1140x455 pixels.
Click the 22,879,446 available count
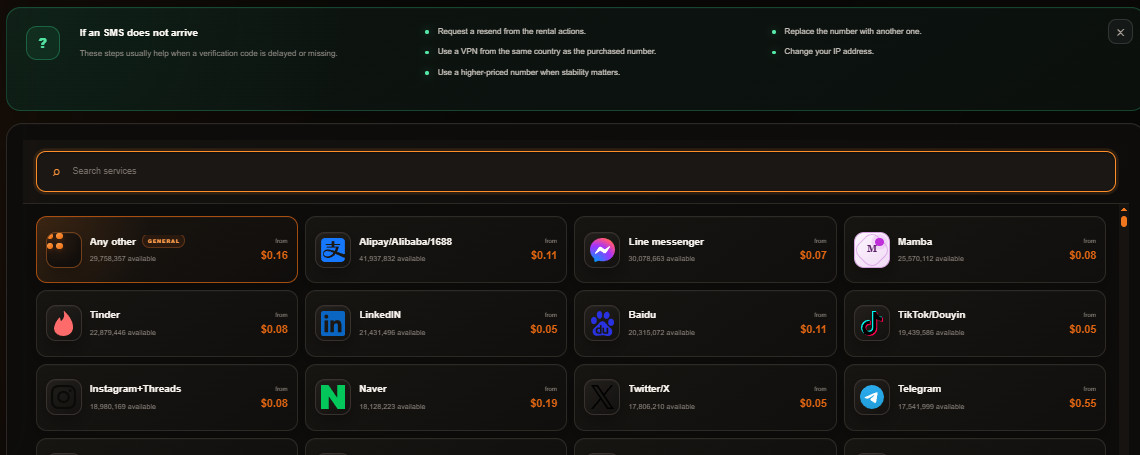click(122, 332)
